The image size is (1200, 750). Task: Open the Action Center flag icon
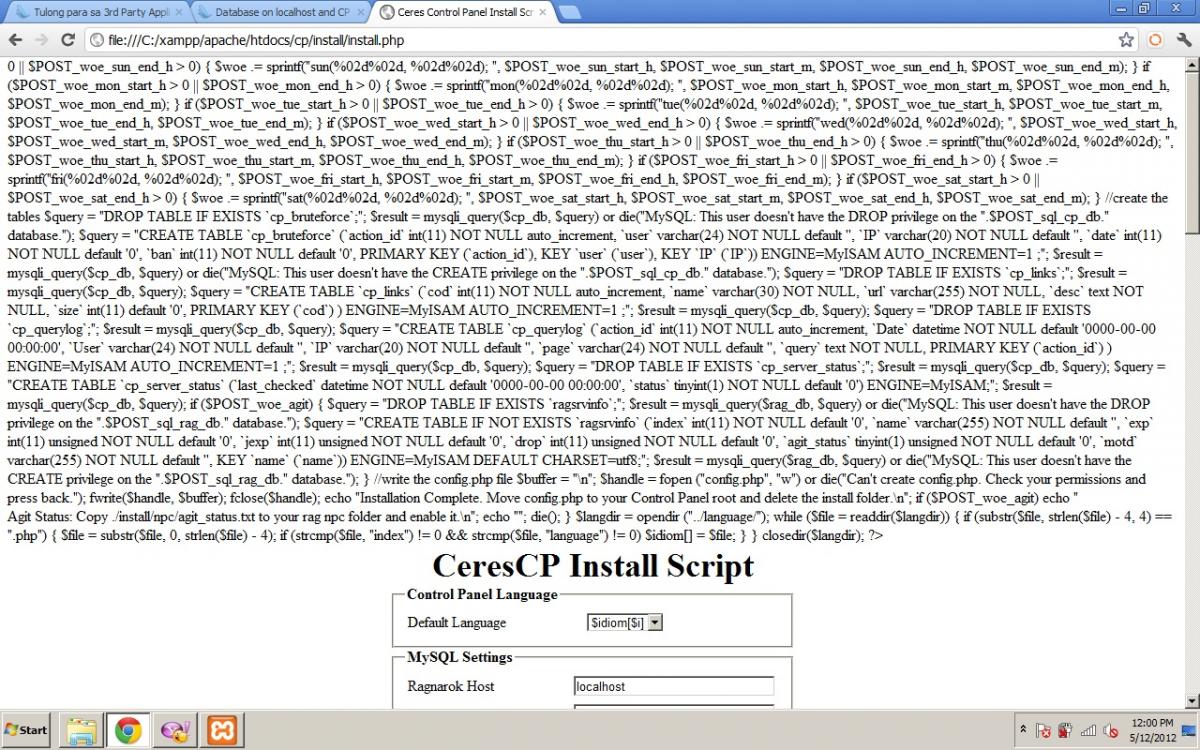coord(1043,731)
